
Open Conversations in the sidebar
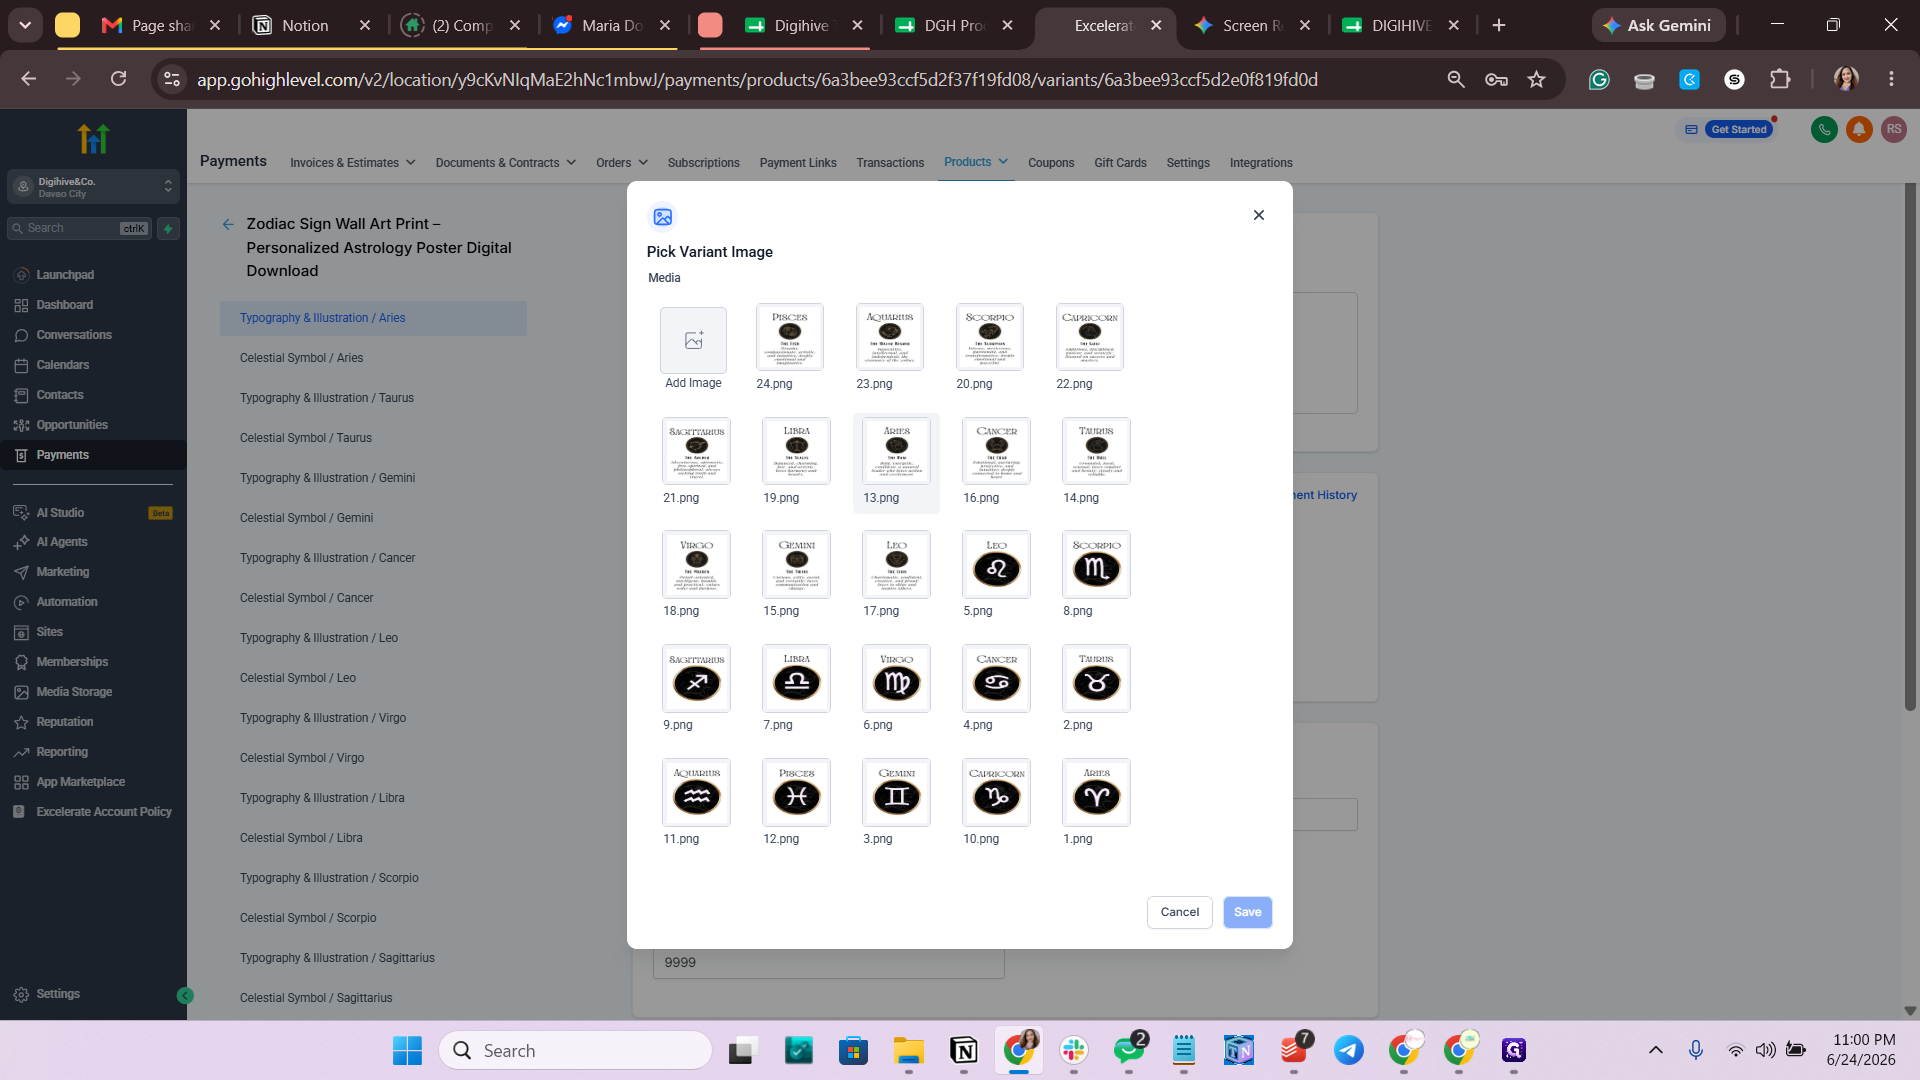point(73,335)
